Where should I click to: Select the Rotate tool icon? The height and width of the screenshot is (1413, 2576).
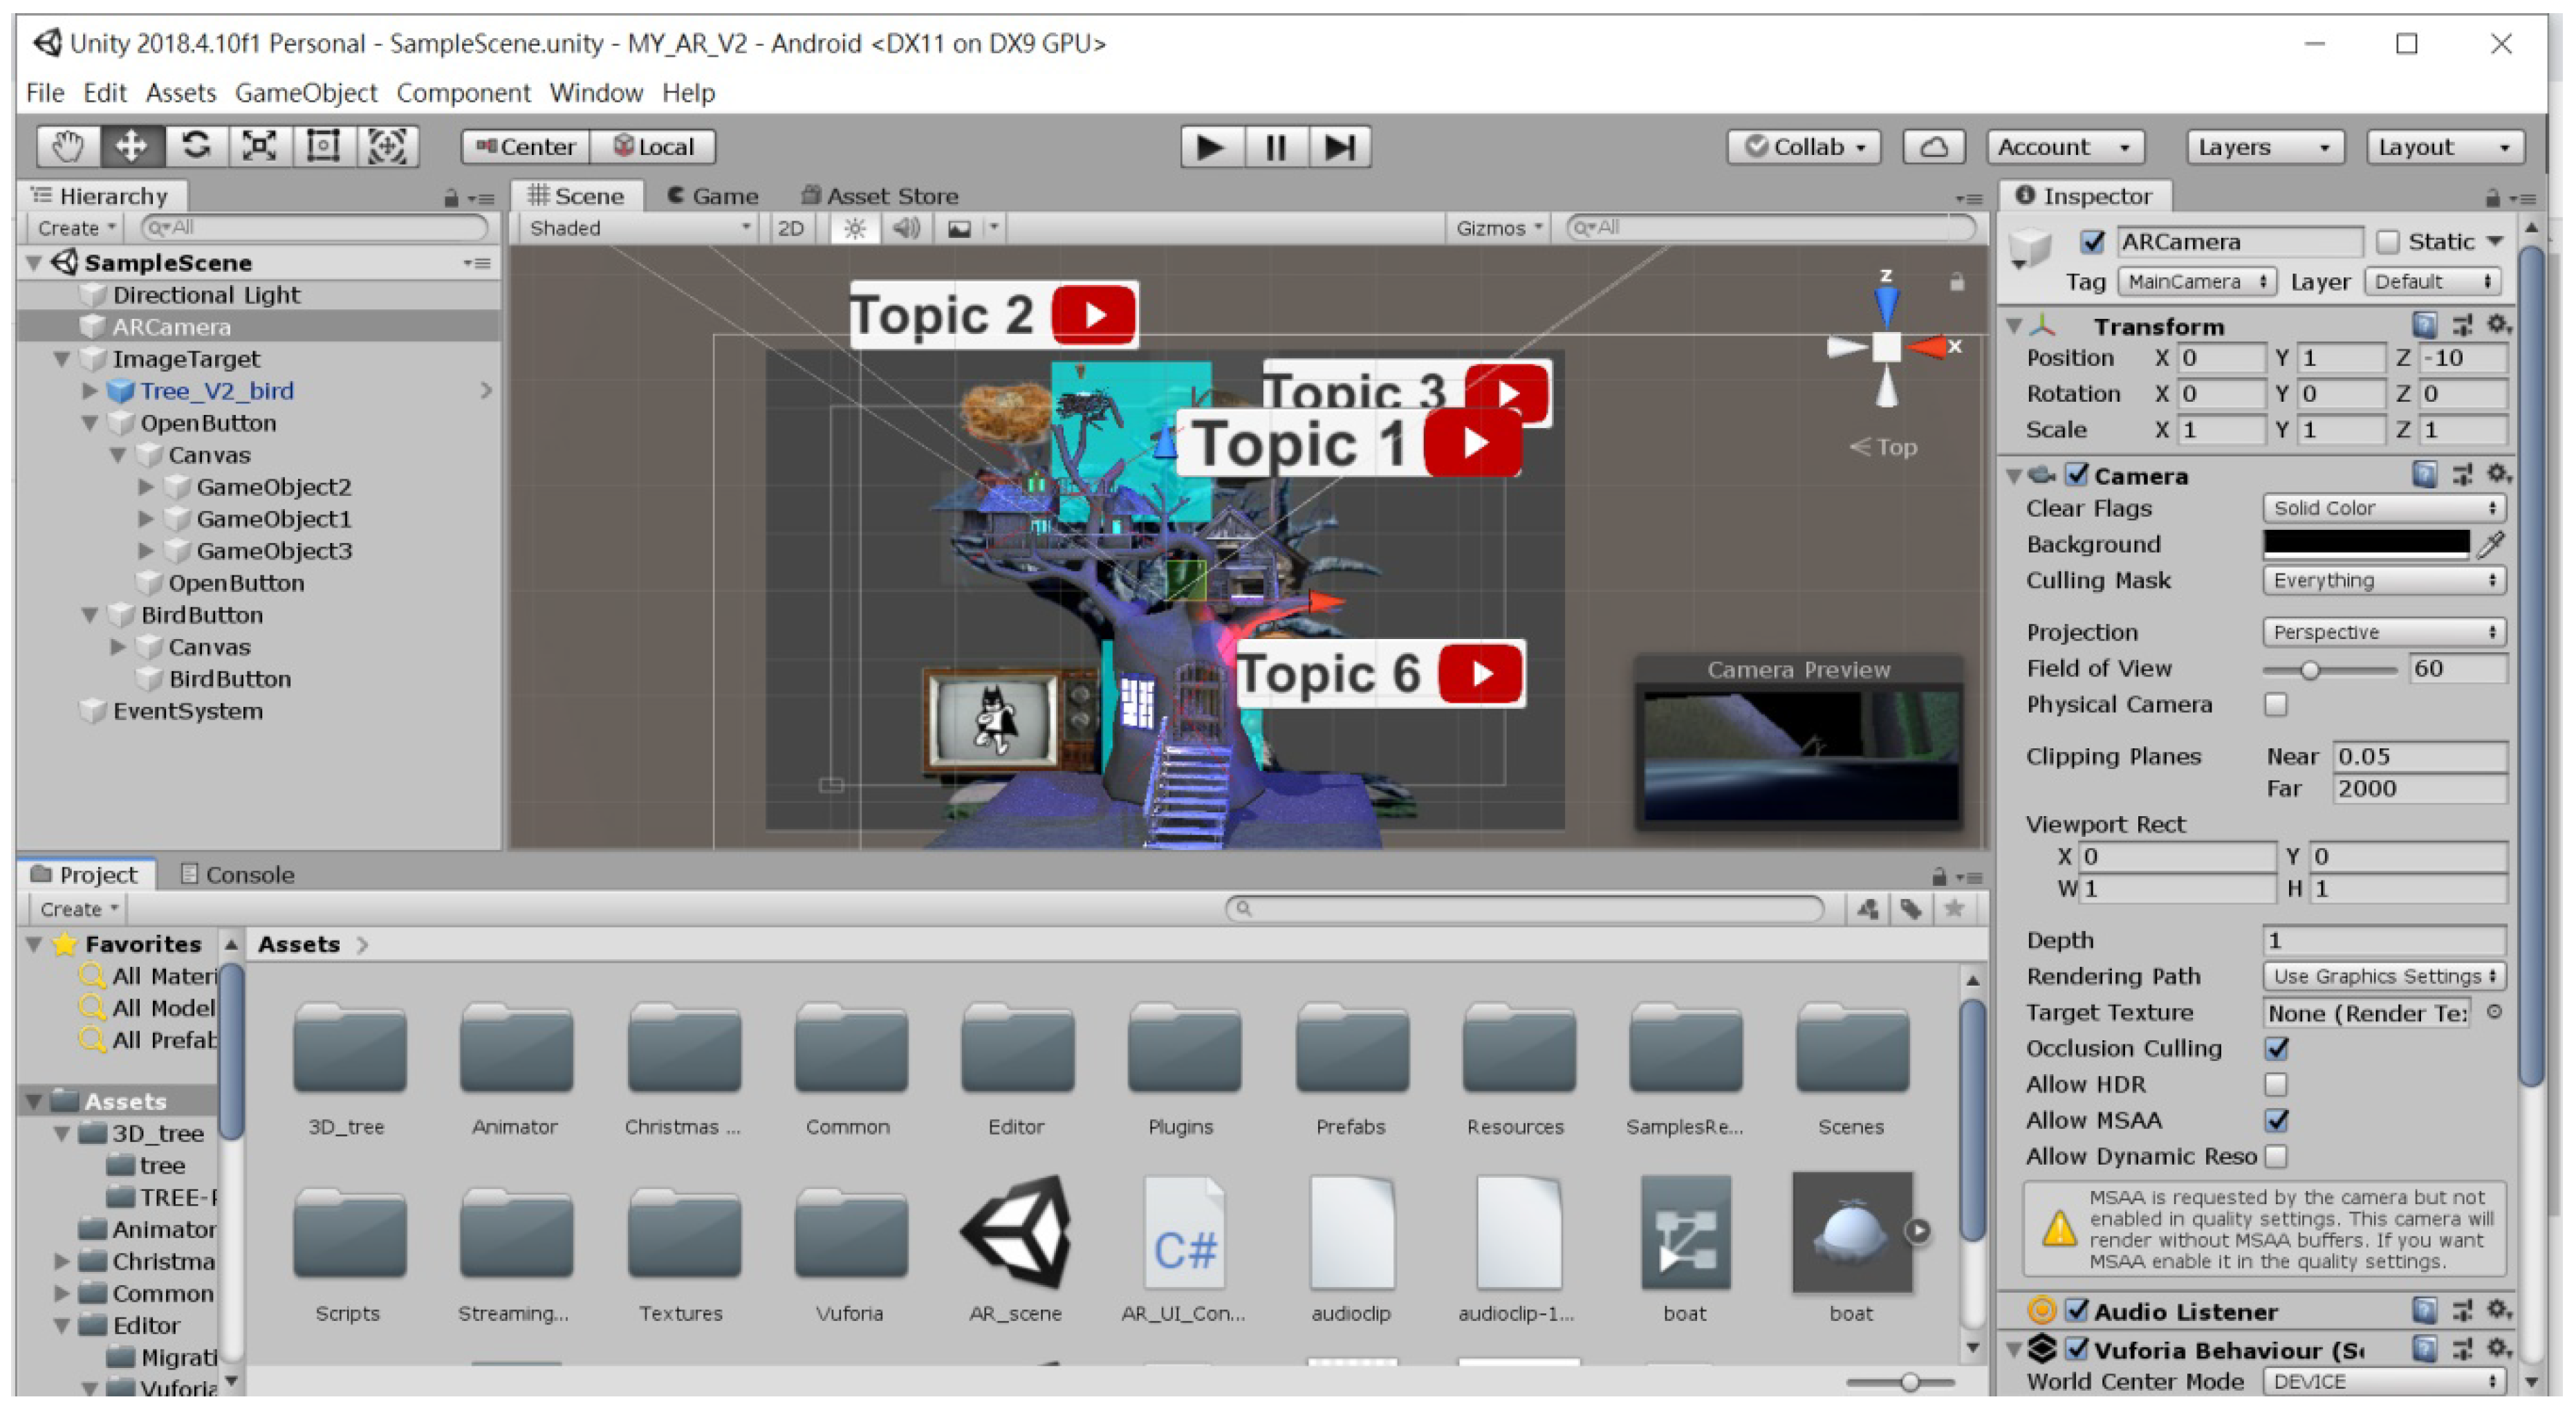click(195, 147)
